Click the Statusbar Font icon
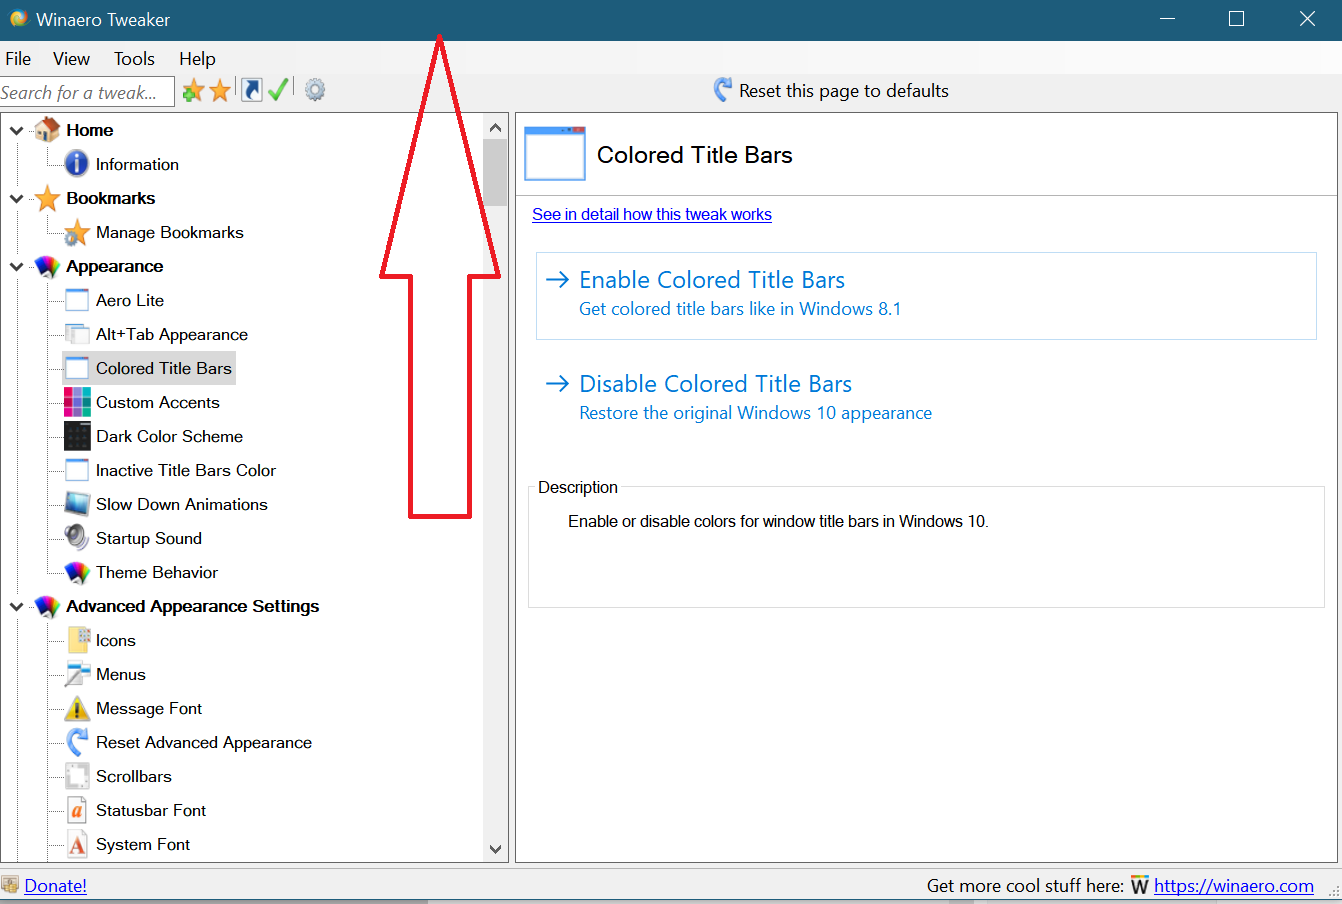 (x=77, y=810)
